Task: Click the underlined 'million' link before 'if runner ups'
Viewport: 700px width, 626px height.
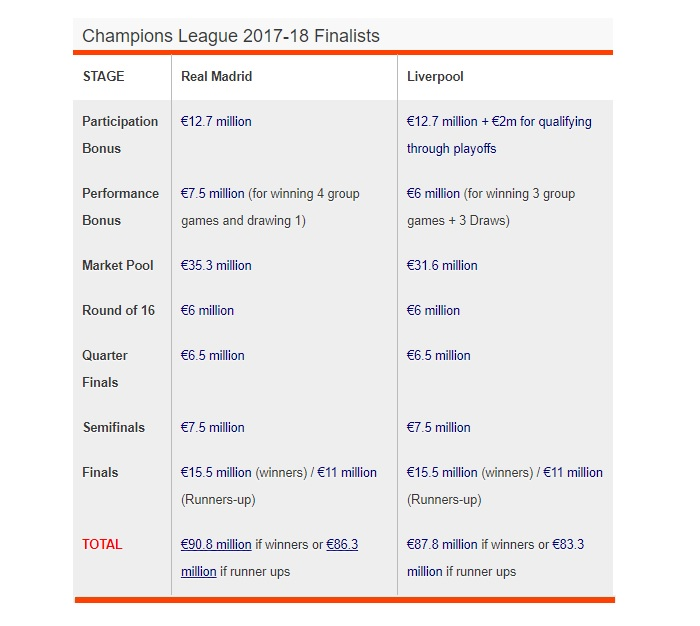Action: click(x=199, y=572)
